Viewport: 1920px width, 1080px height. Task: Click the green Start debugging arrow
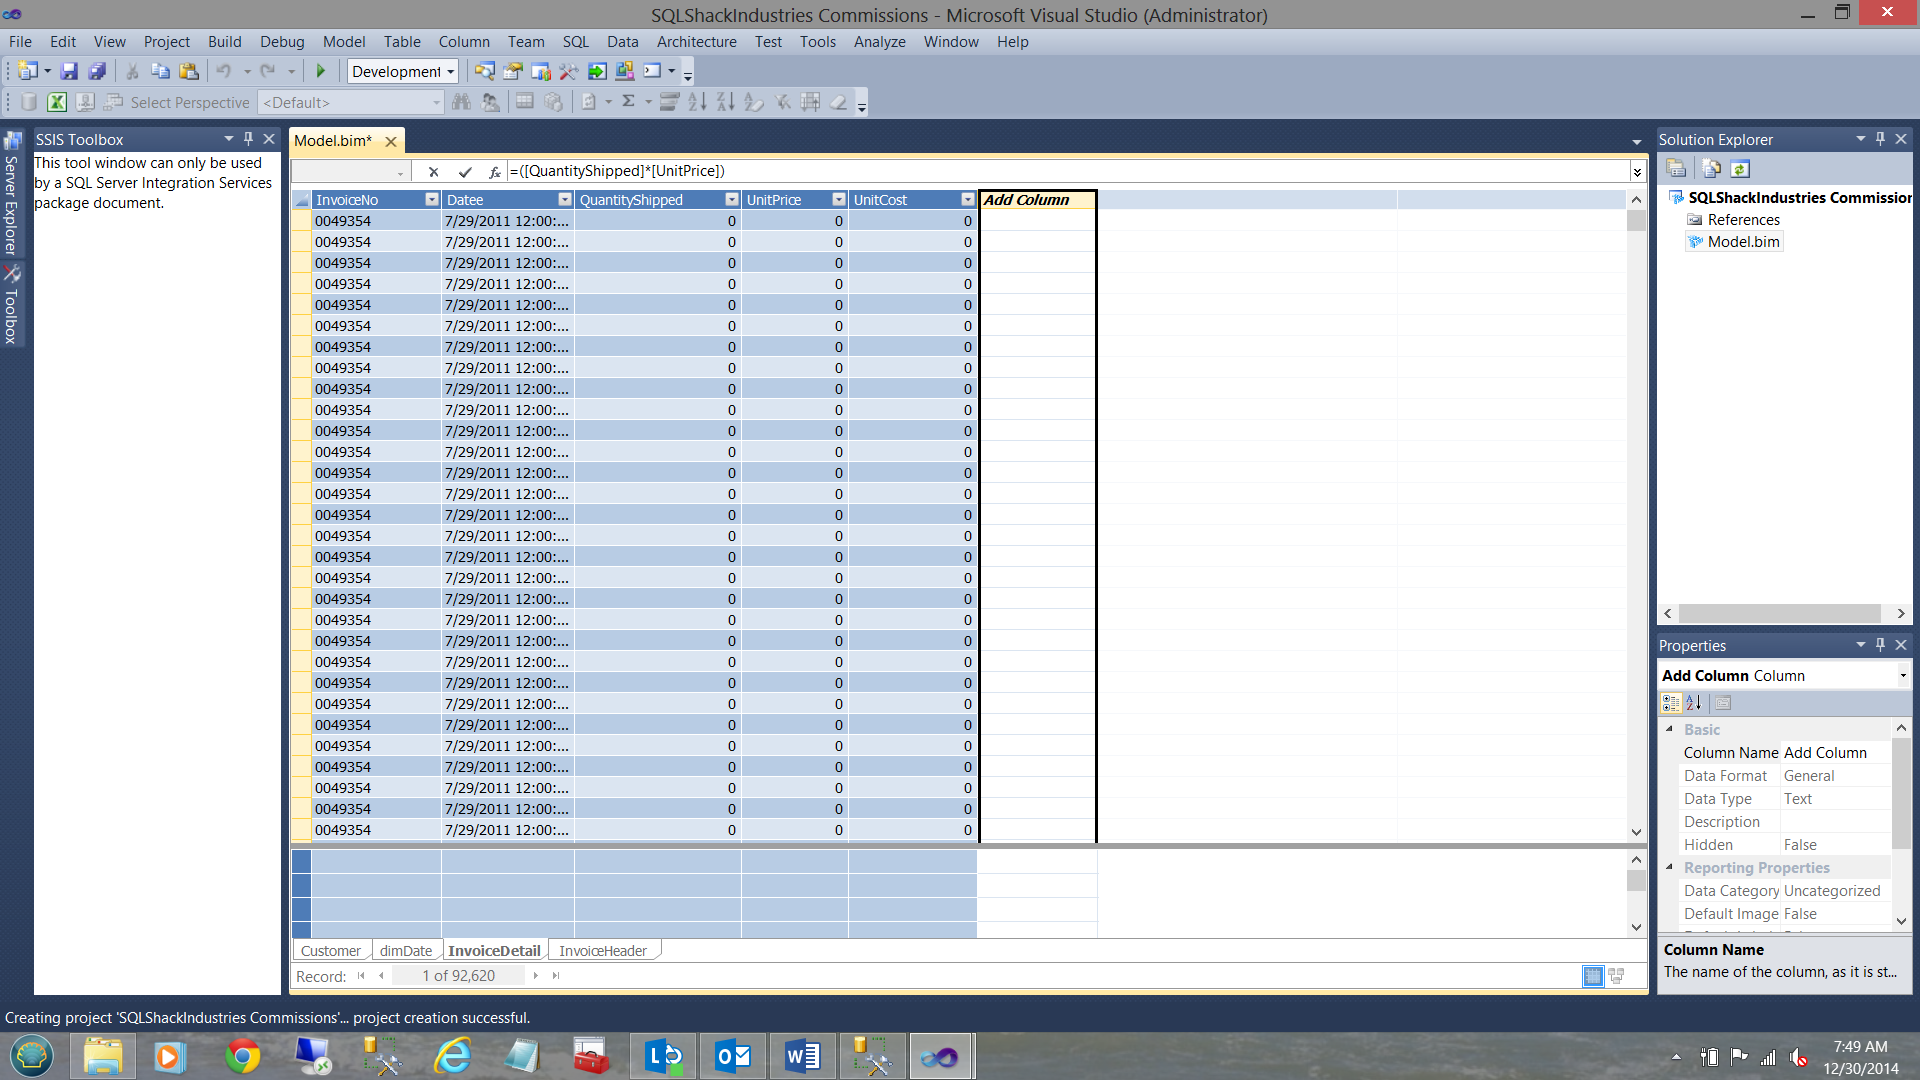coord(321,71)
